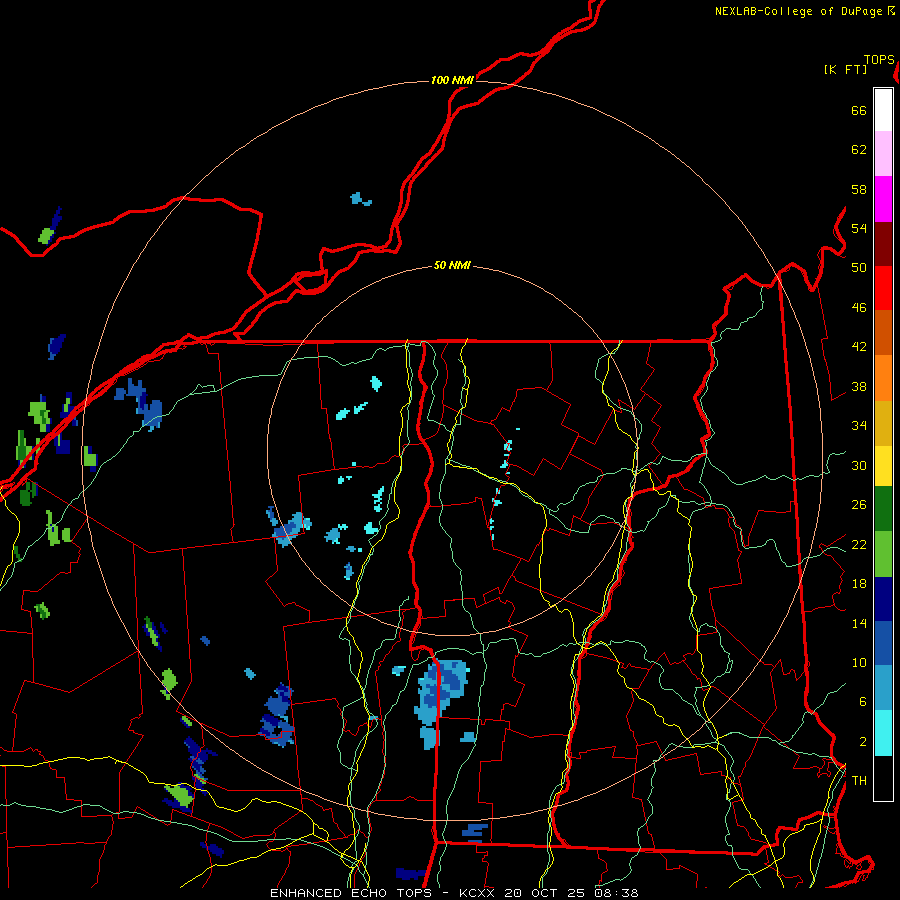Click the legend value 14

pos(859,624)
